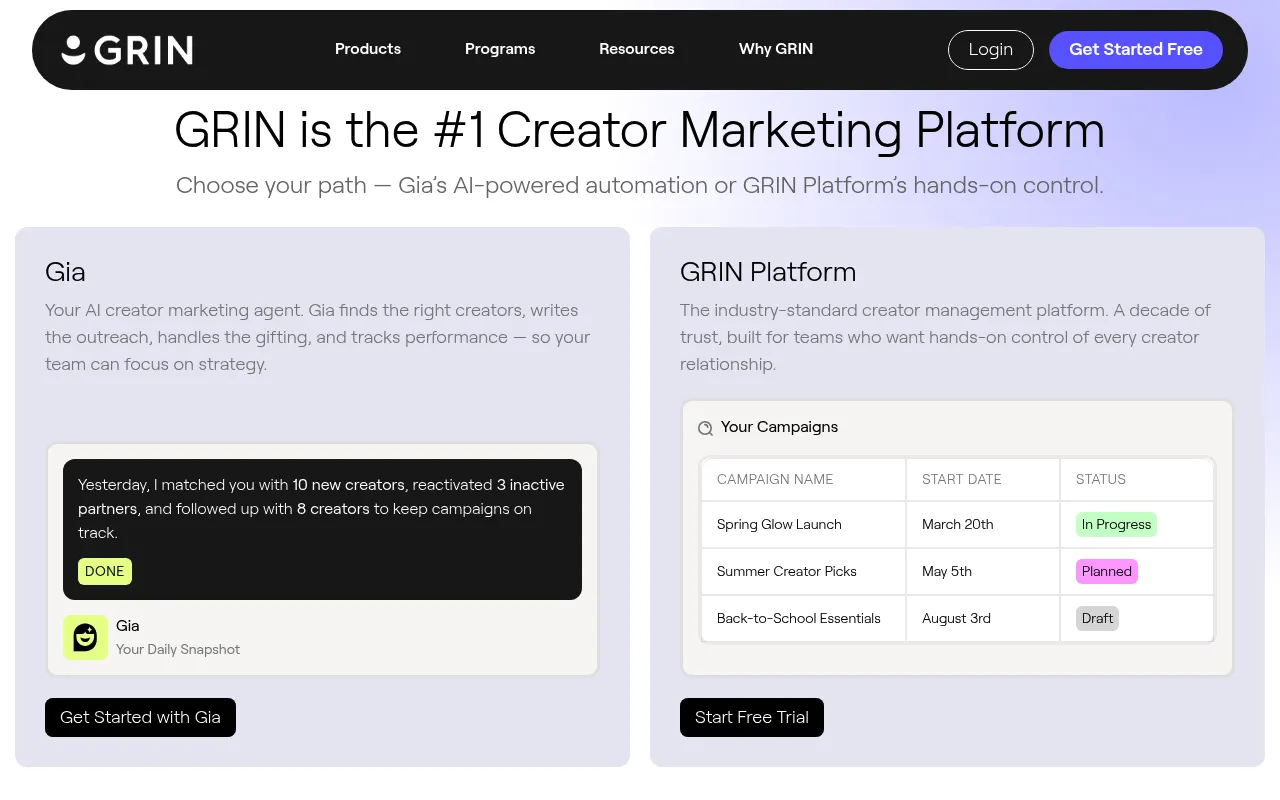The image size is (1280, 800).
Task: Open the Resources dropdown
Action: (x=636, y=49)
